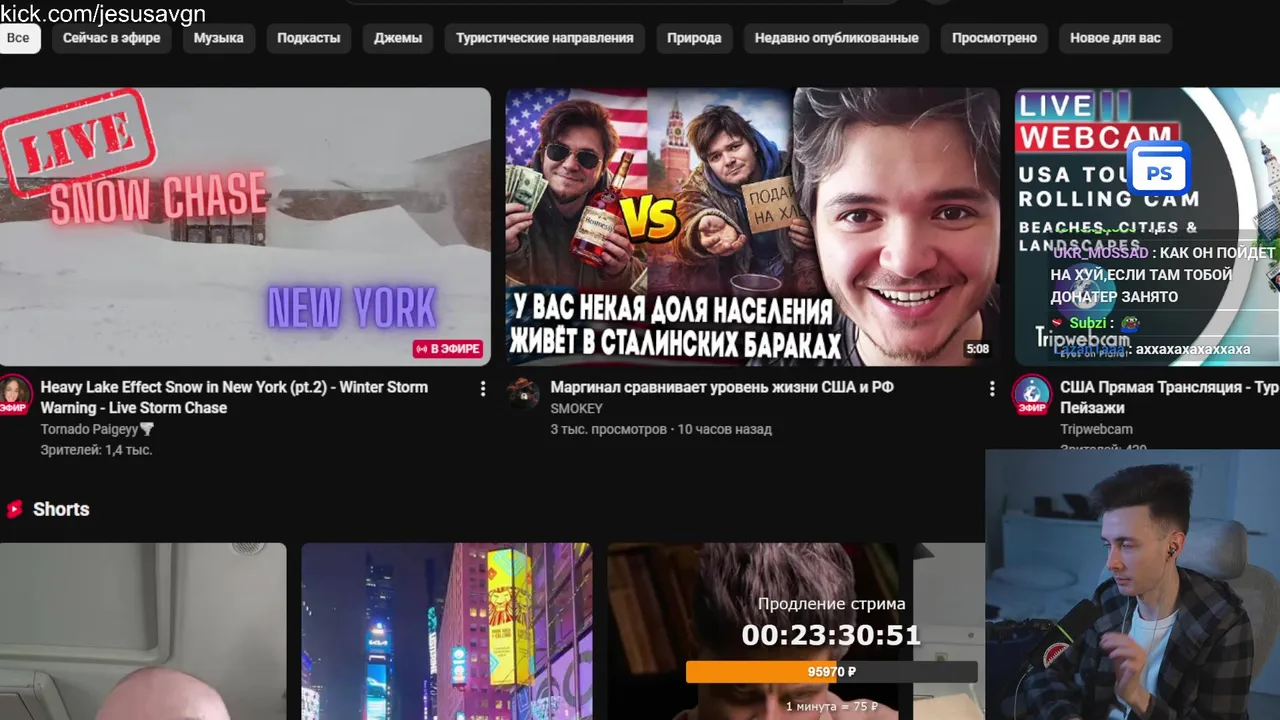The image size is (1280, 720).
Task: Select the 'Новое для вас' chip
Action: 1115,38
